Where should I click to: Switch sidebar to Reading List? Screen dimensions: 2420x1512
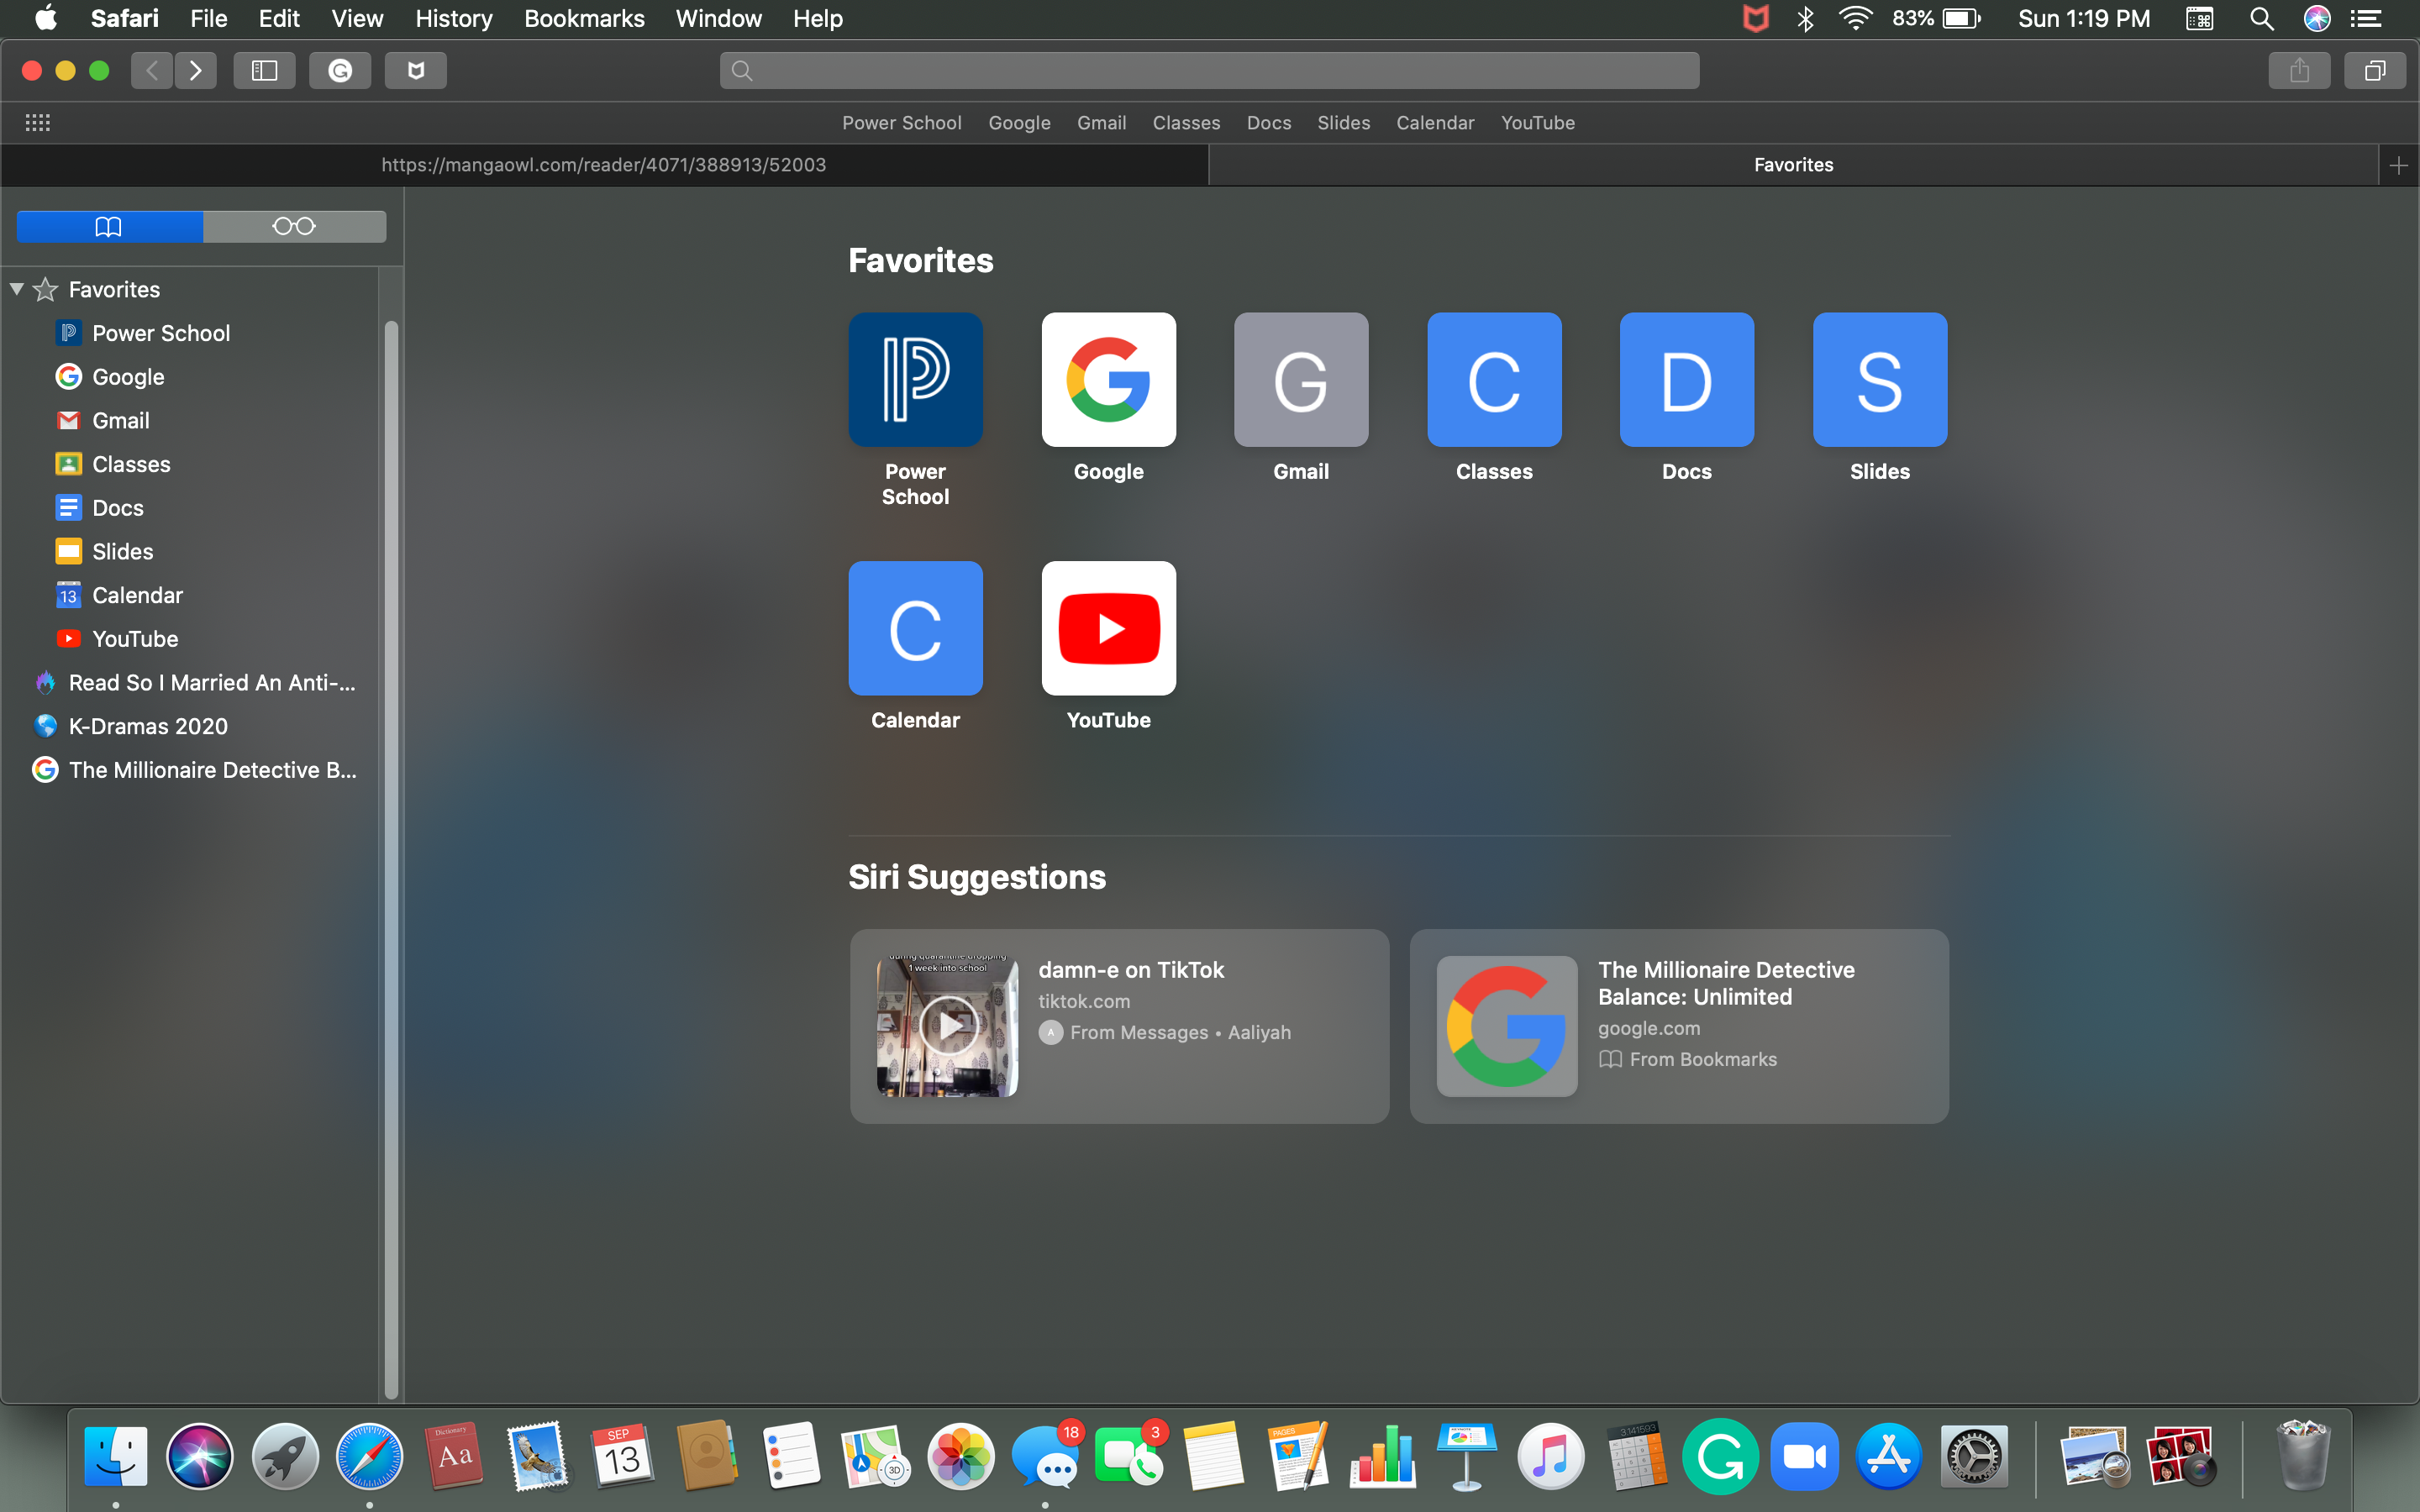click(x=294, y=226)
